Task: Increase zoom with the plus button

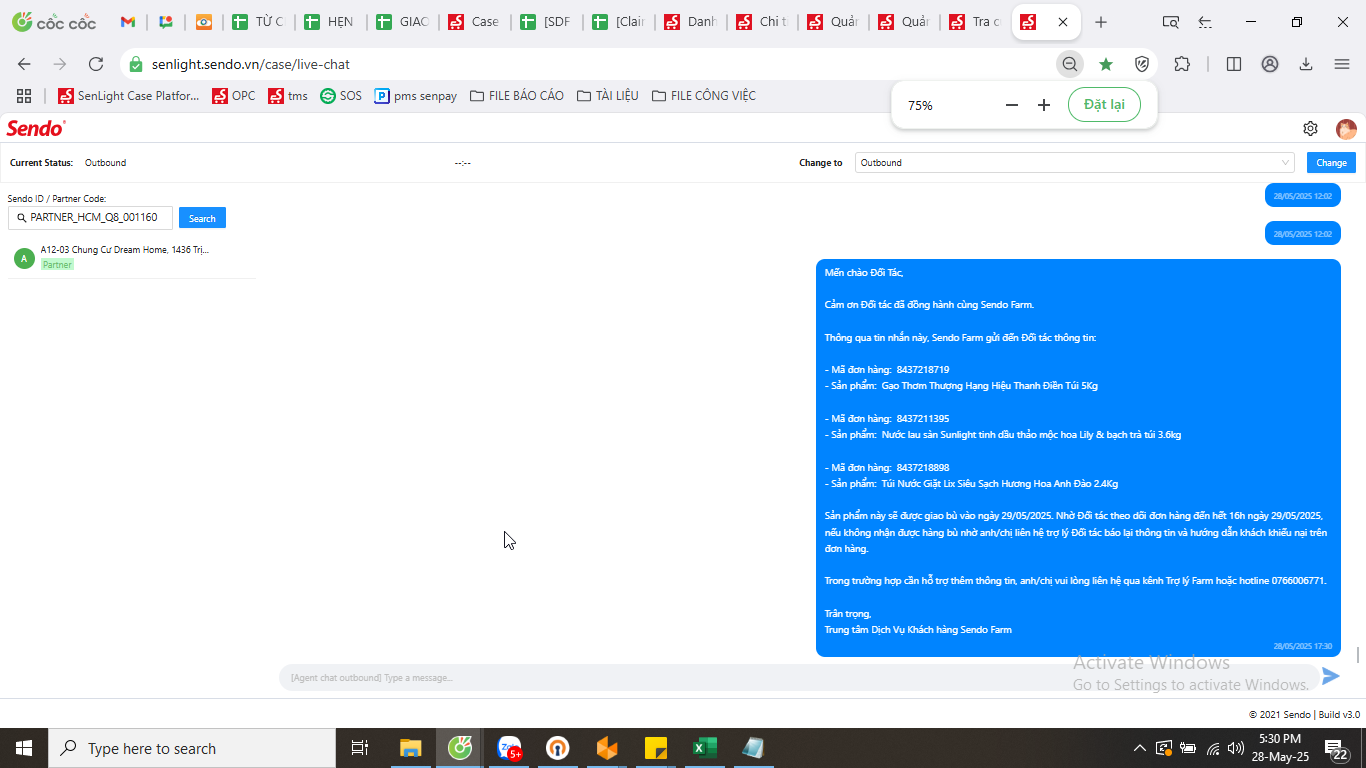Action: 1044,105
